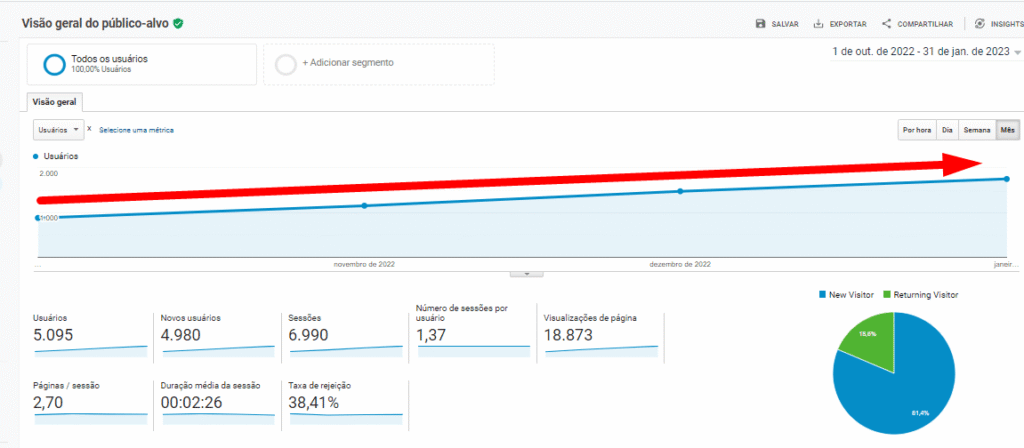
Task: Select the Visão geral tab
Action: [56, 101]
